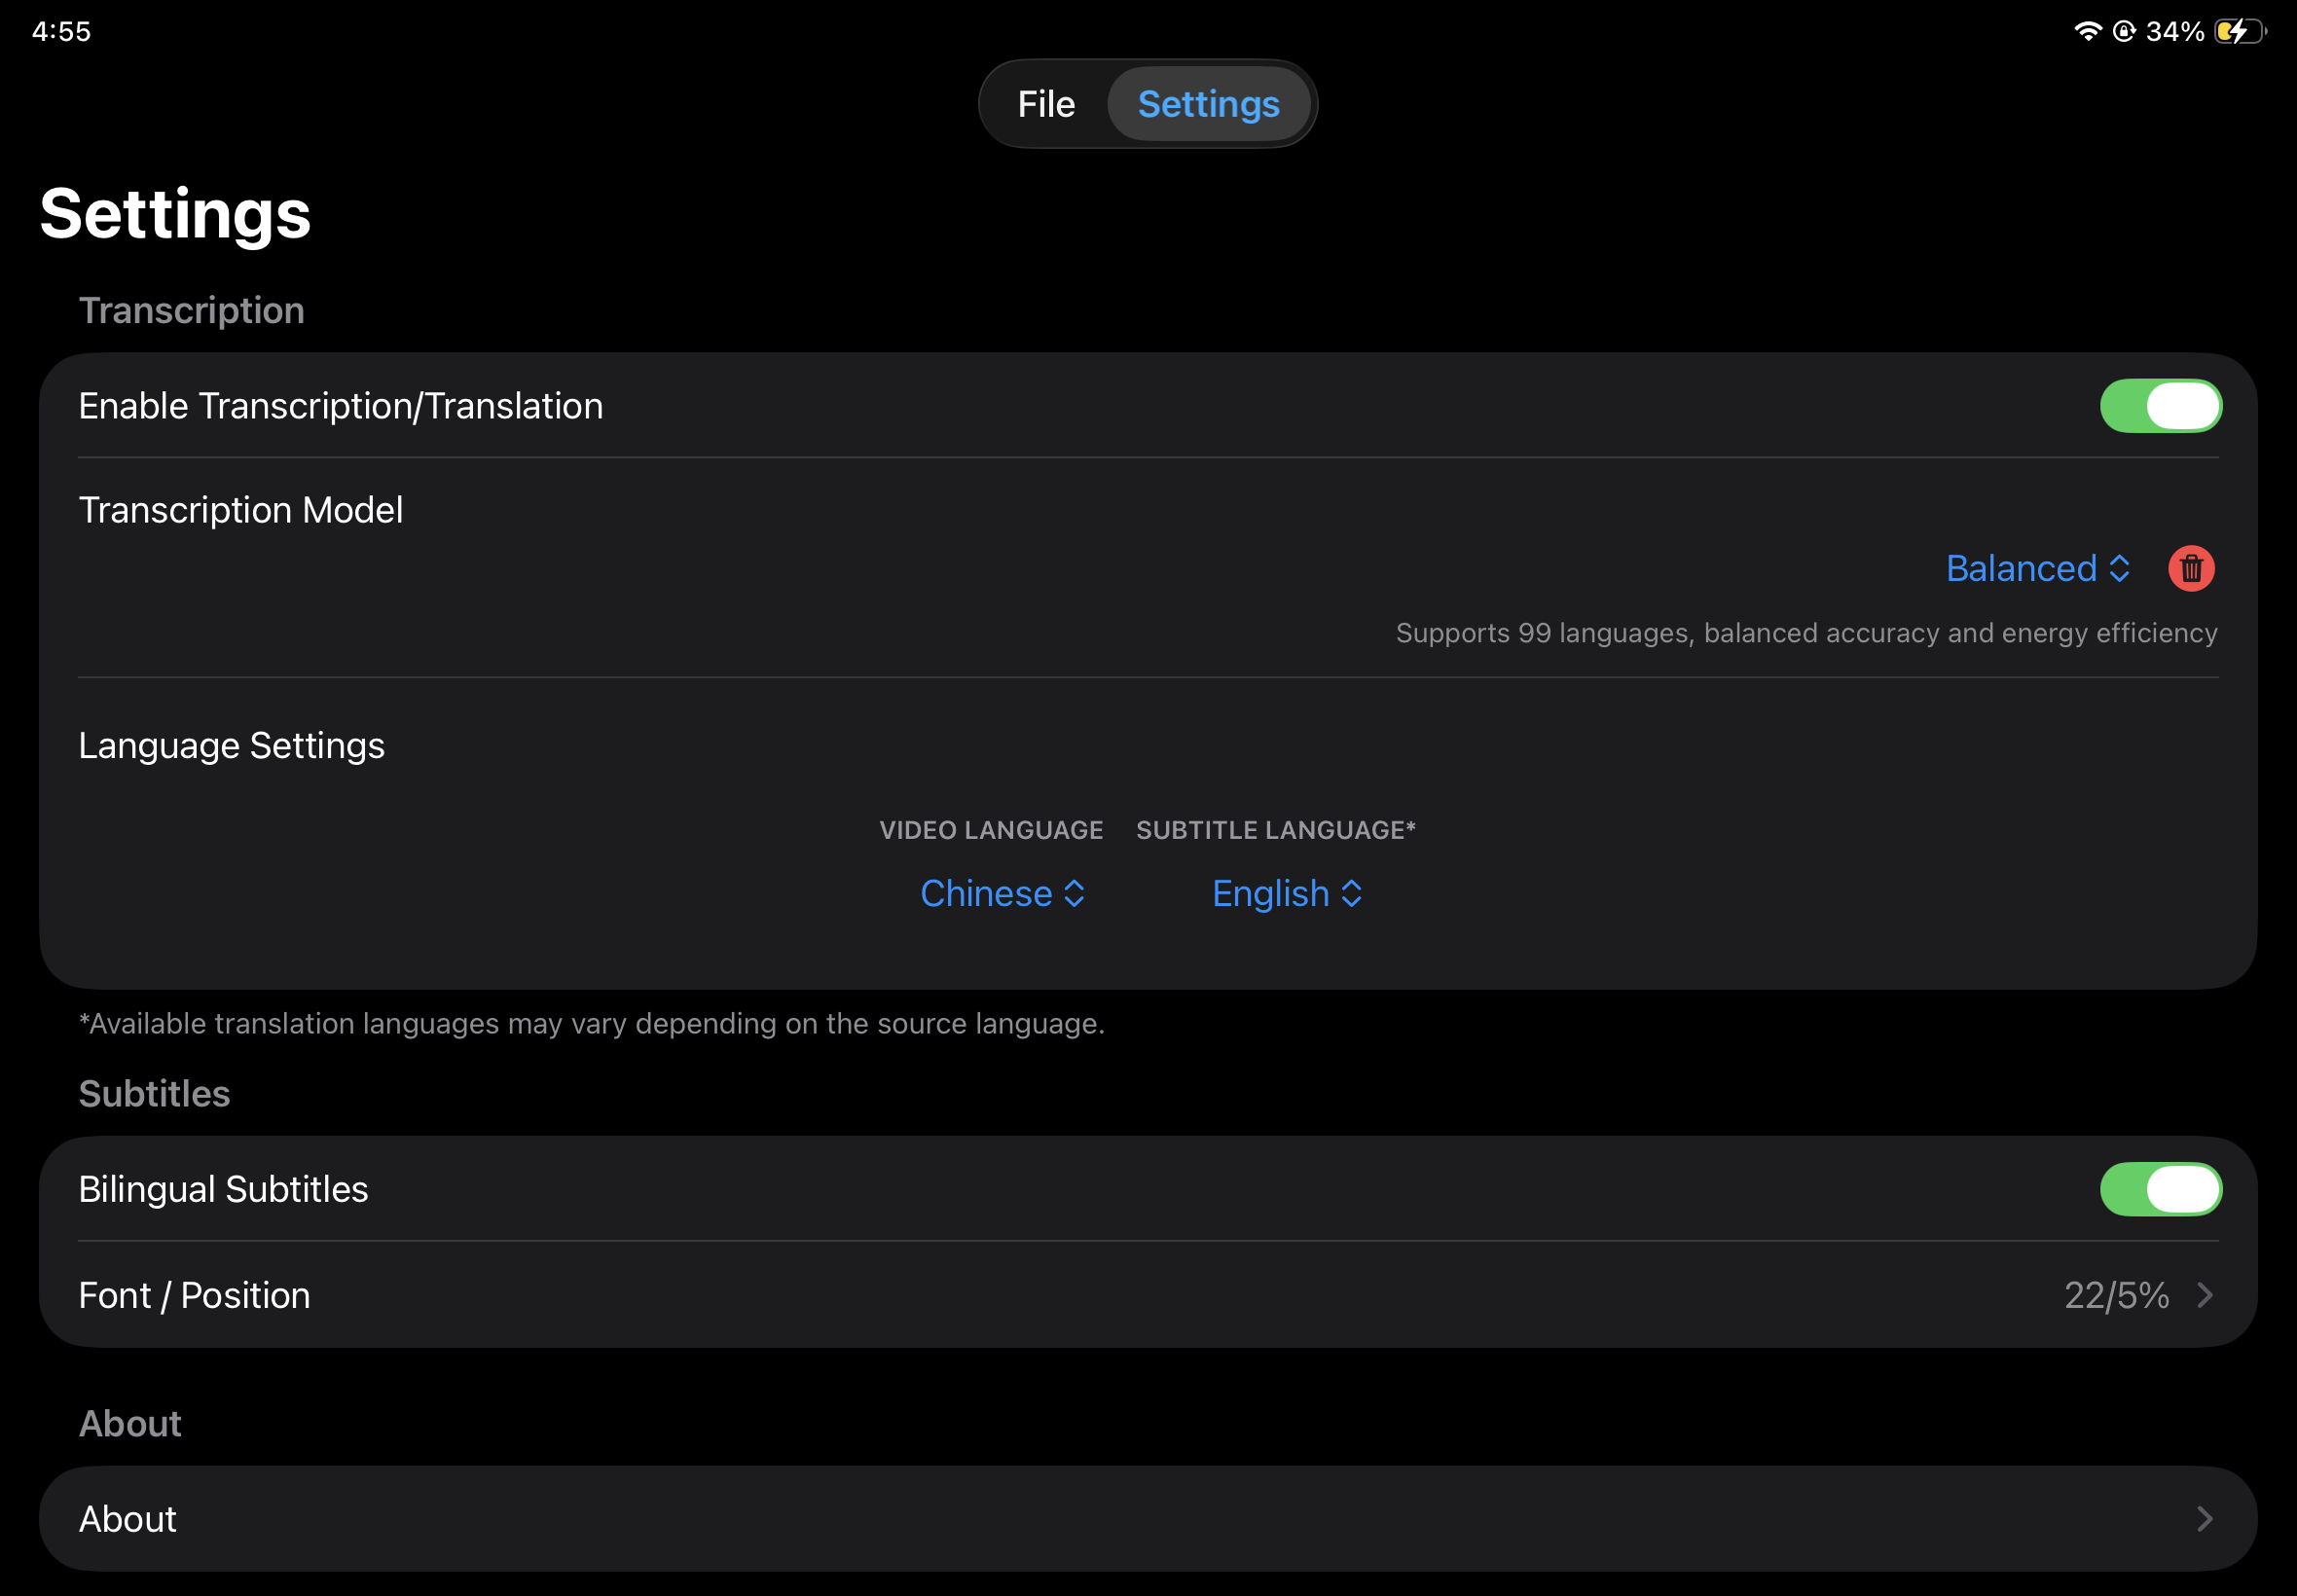Click the Transcription section header

click(x=192, y=310)
